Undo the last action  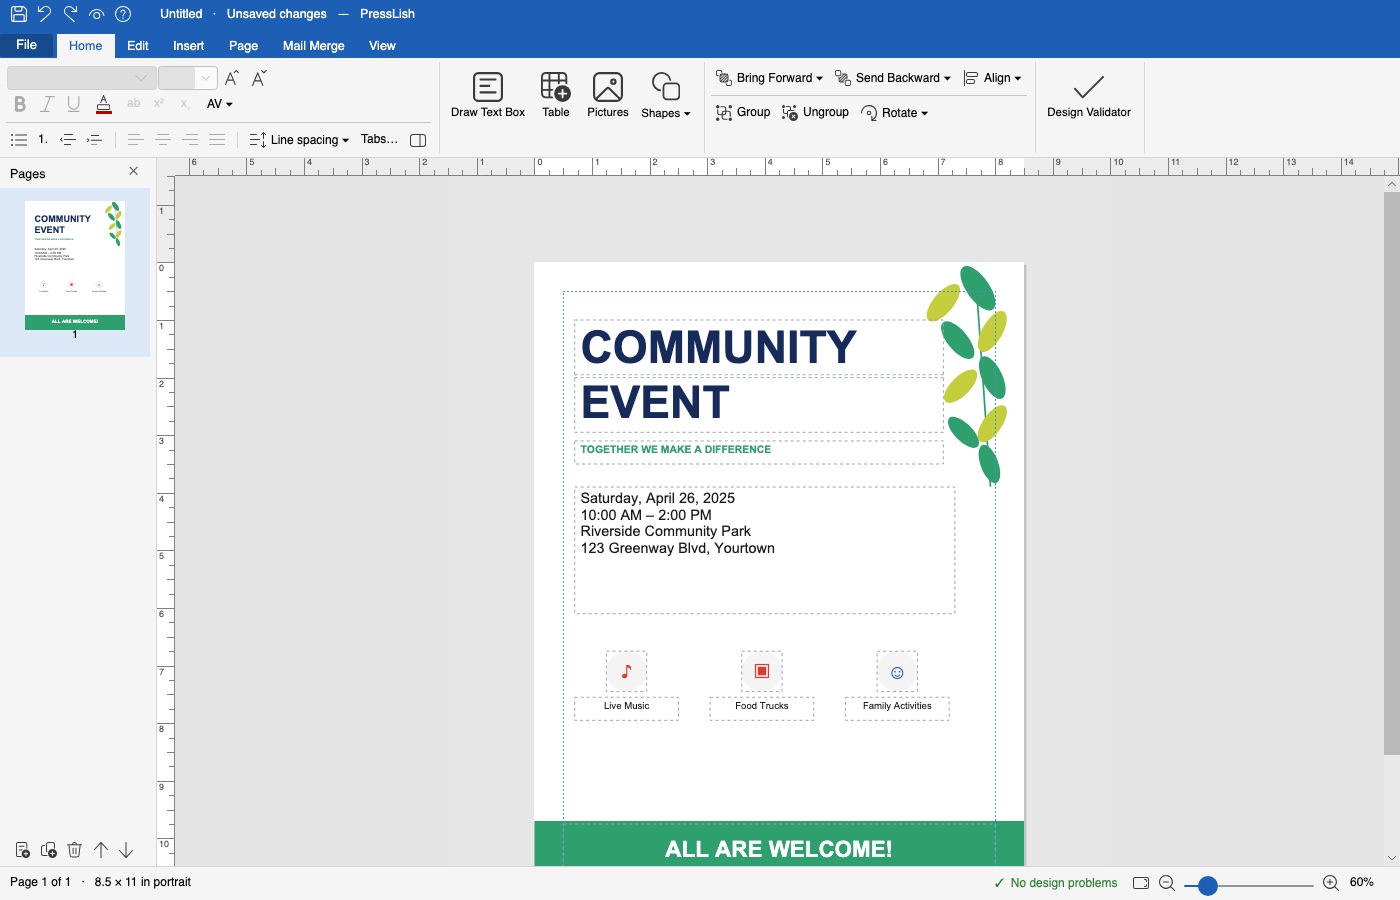pos(44,14)
